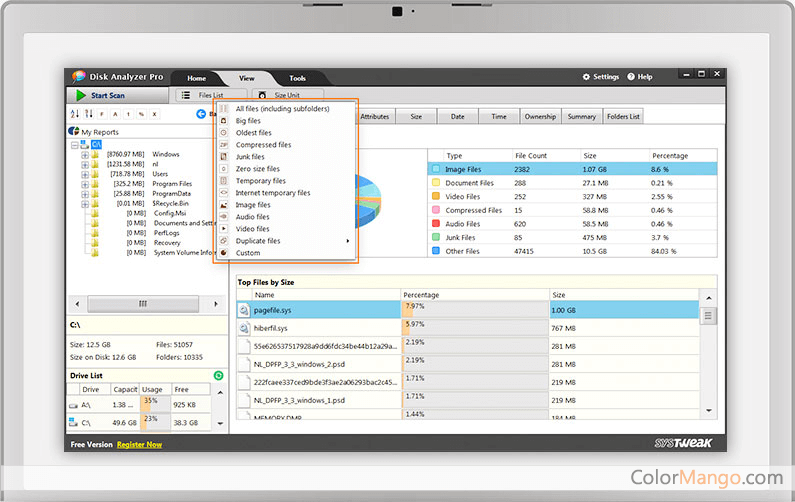
Task: Expand the Windows folder tree node
Action: (x=82, y=155)
